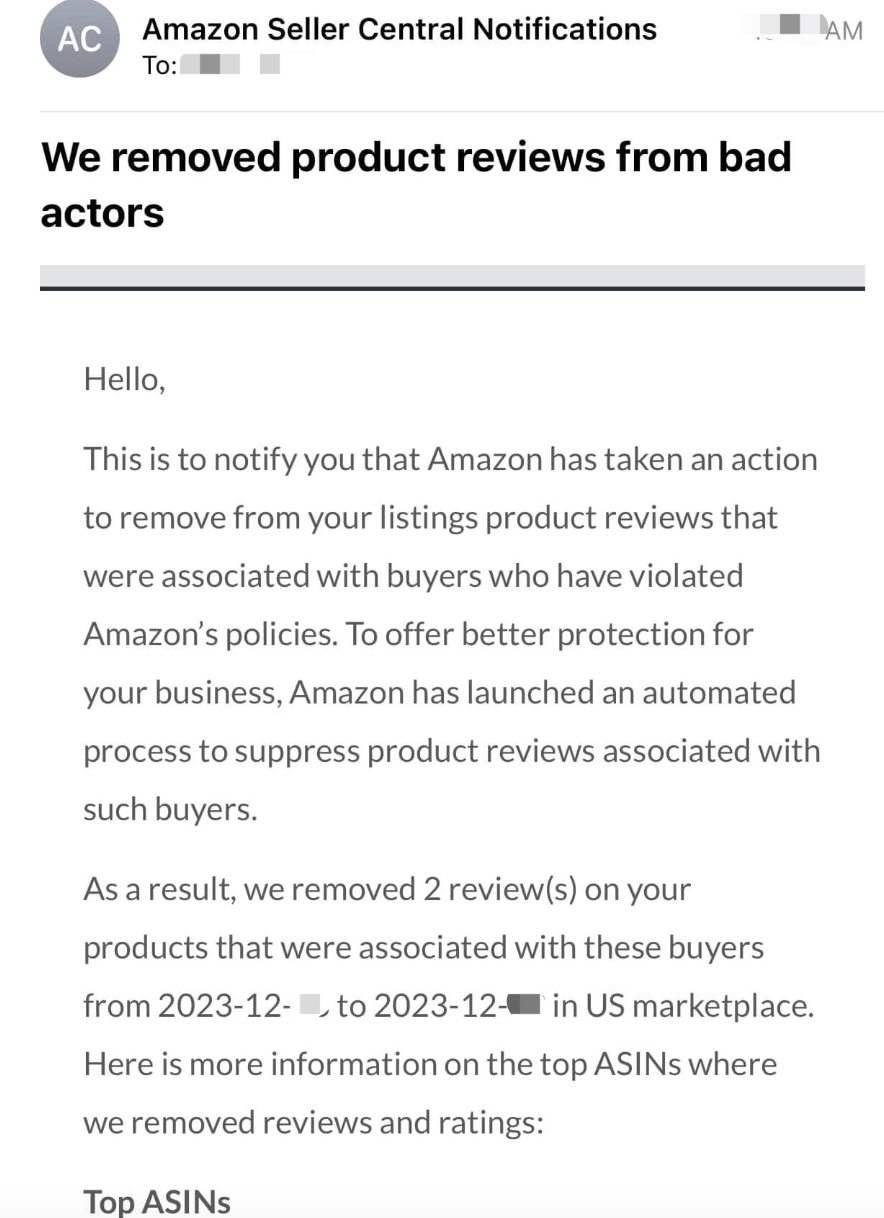
Task: Click the word "actors" in the subject
Action: click(102, 213)
